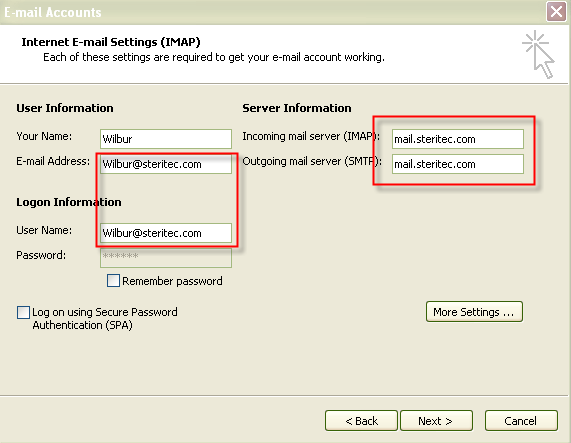The width and height of the screenshot is (571, 443).
Task: Focus the Your Name field containing Wilbur
Action: [166, 139]
